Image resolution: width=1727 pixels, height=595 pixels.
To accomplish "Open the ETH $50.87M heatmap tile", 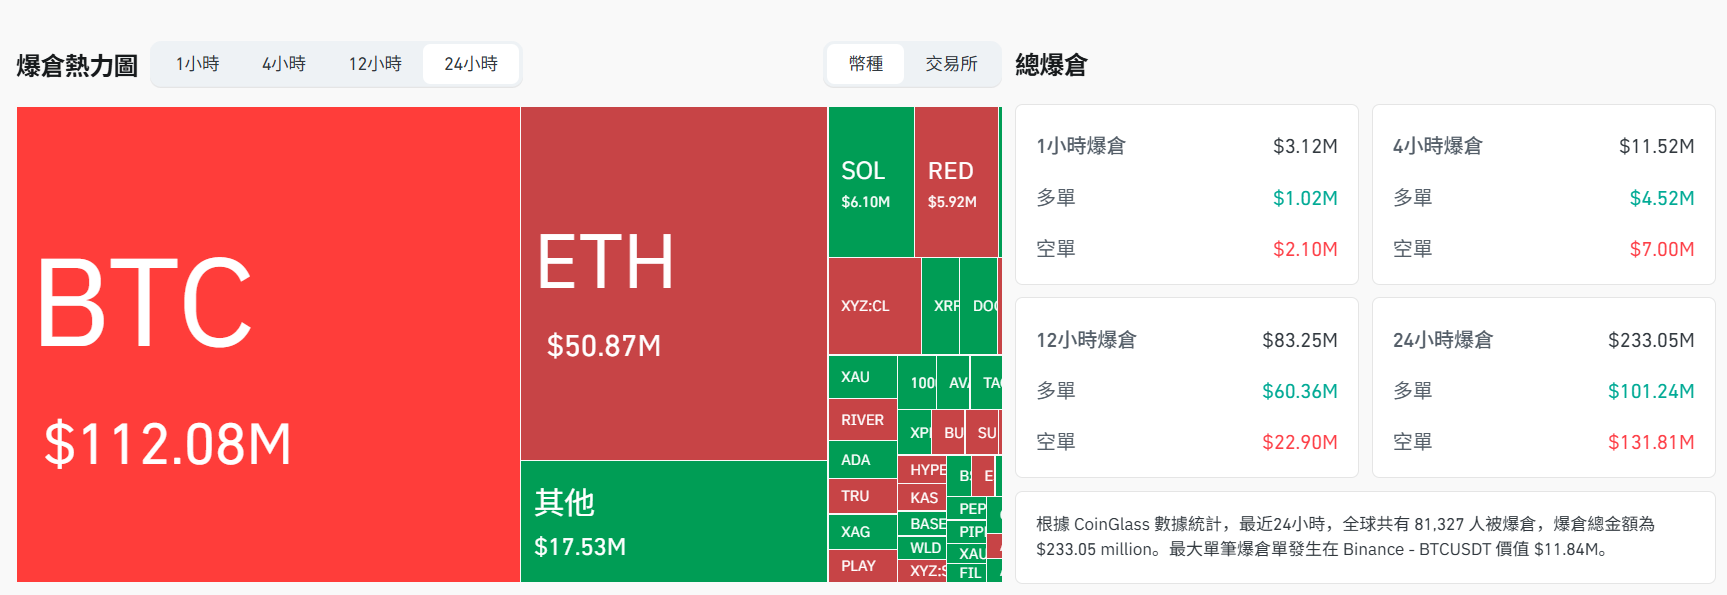I will [x=674, y=283].
